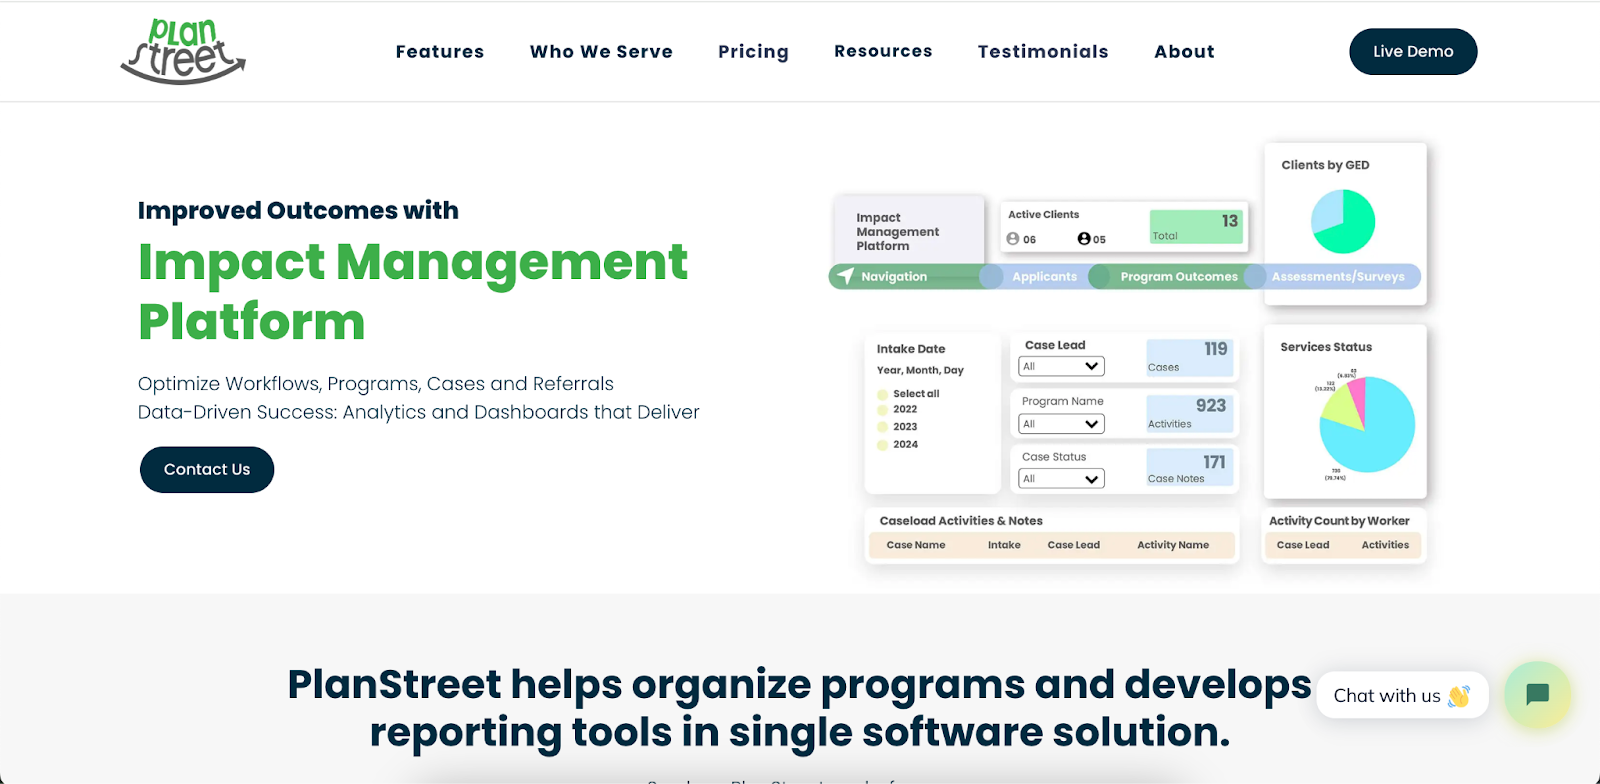Click the Live Demo button
This screenshot has width=1600, height=784.
coord(1413,51)
